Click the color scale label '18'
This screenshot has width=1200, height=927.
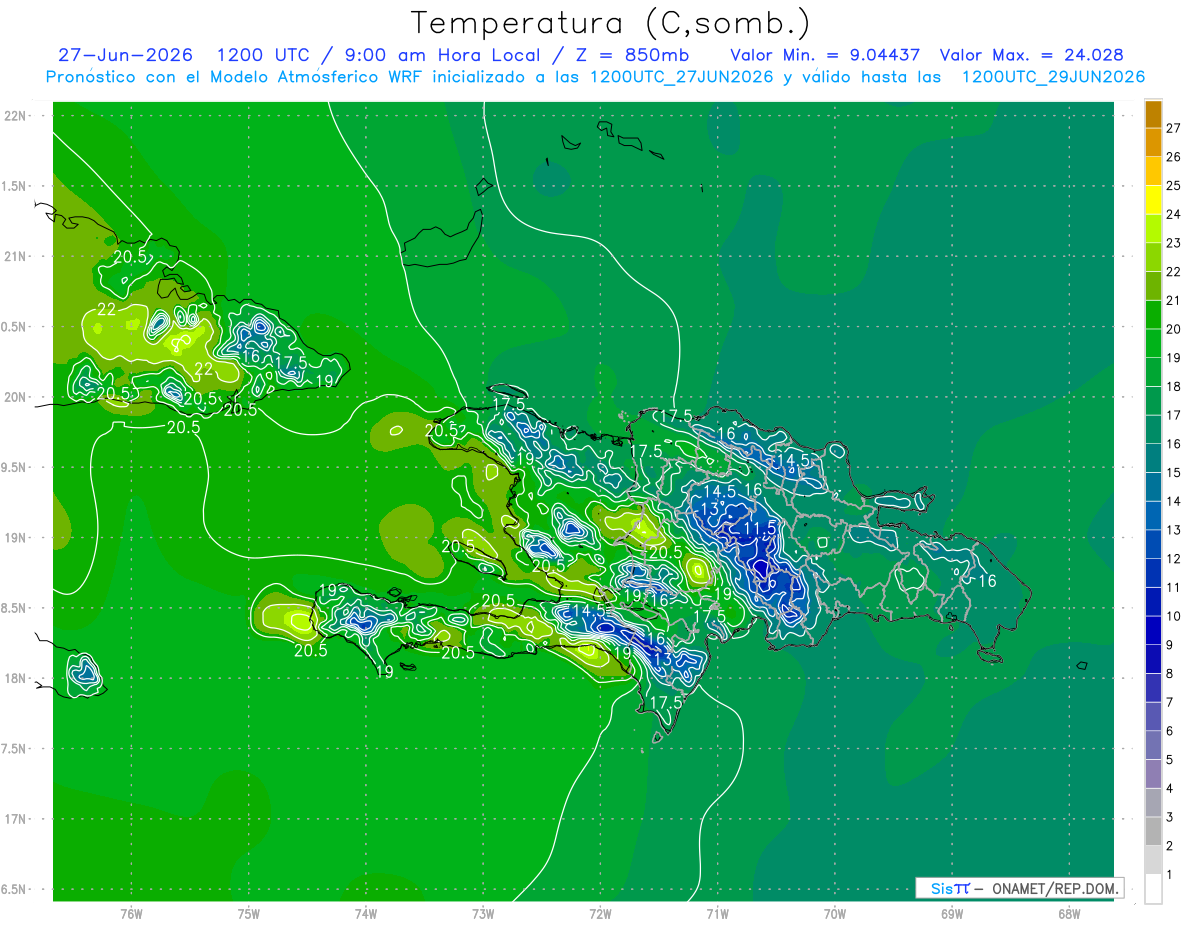pyautogui.click(x=1173, y=386)
